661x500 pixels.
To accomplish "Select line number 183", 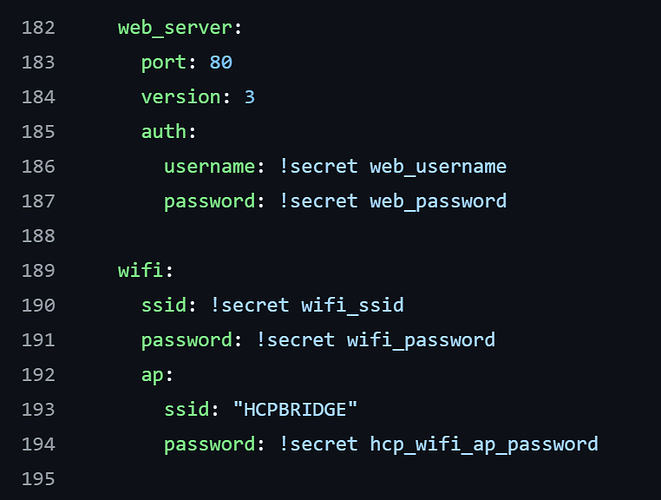I will [38, 62].
